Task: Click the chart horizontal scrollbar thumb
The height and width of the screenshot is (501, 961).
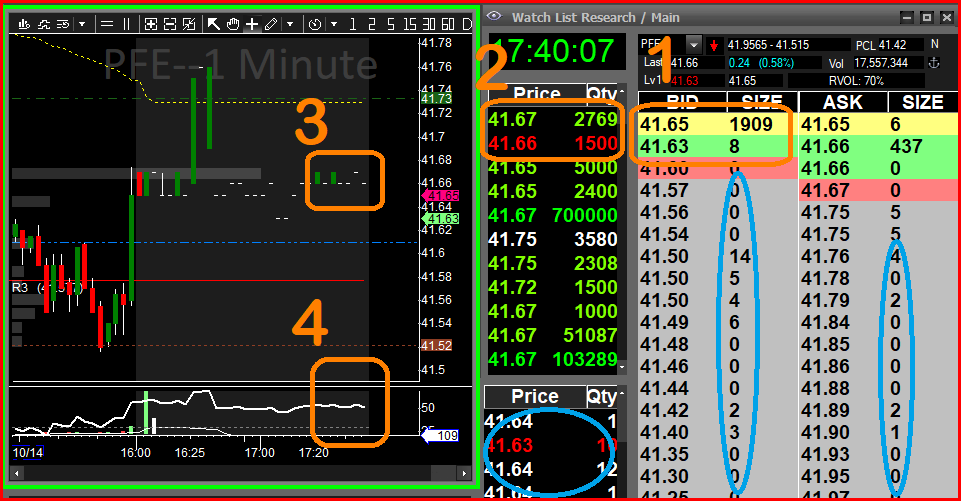Action: [444, 473]
